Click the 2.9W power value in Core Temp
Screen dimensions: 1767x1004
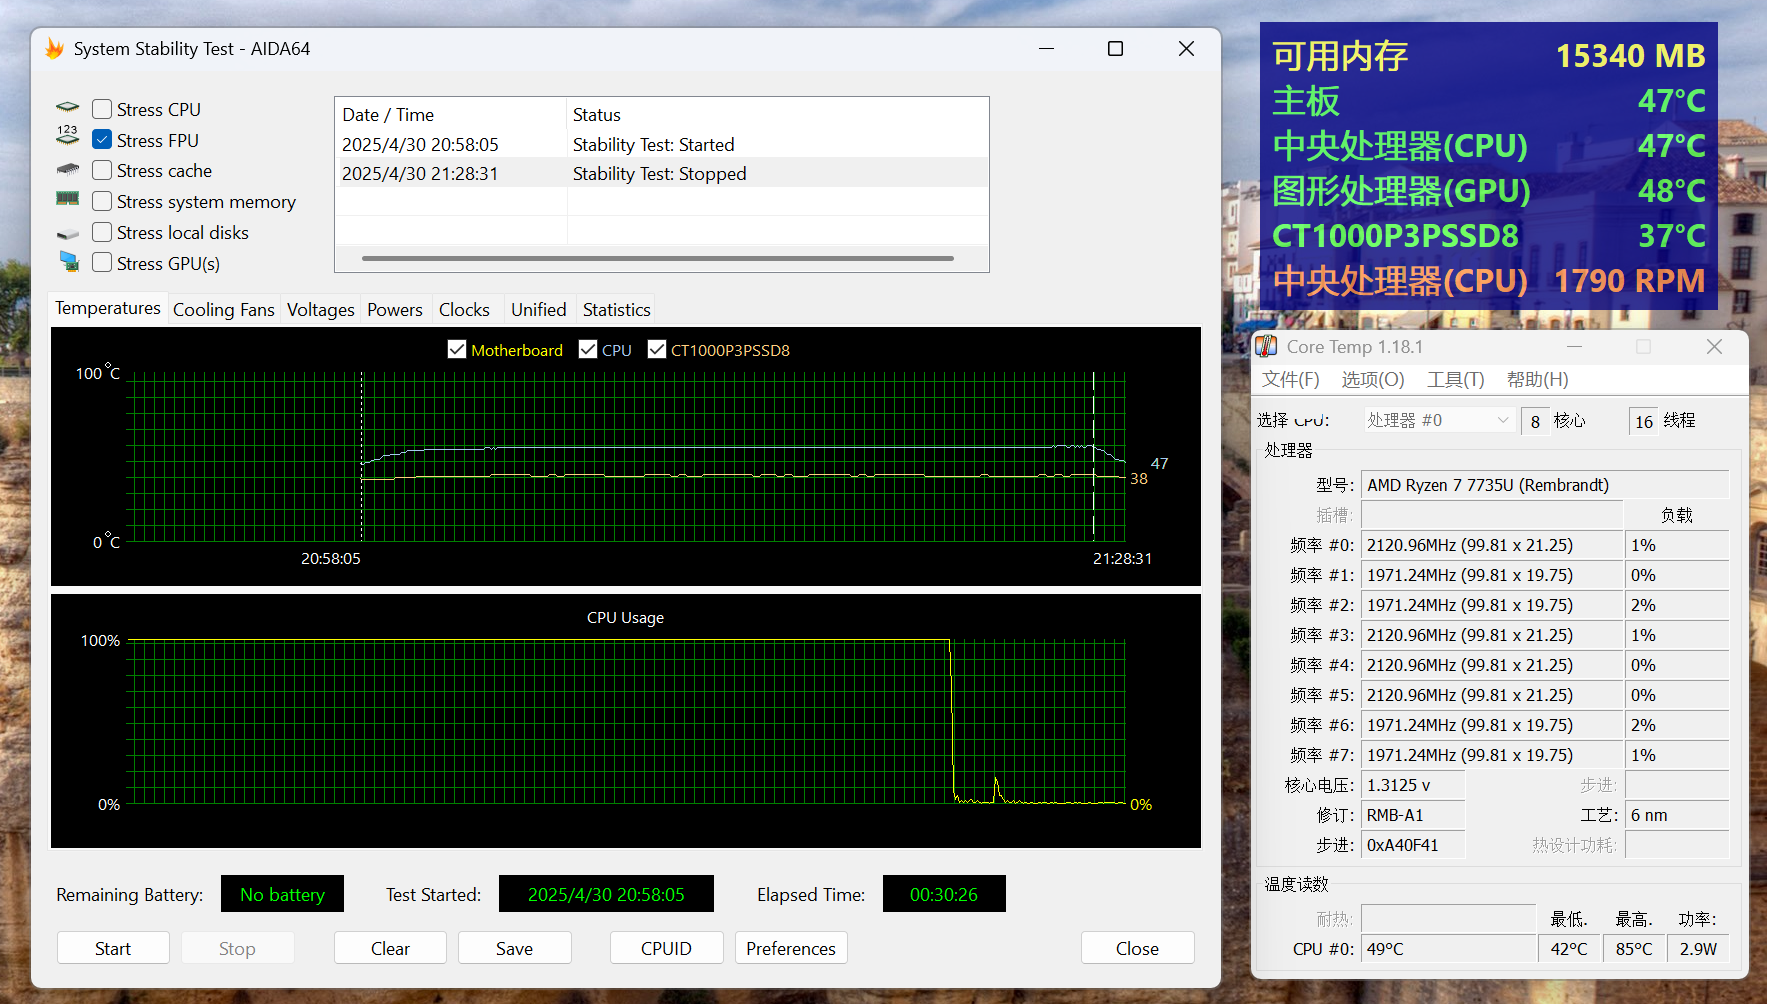pos(1698,949)
